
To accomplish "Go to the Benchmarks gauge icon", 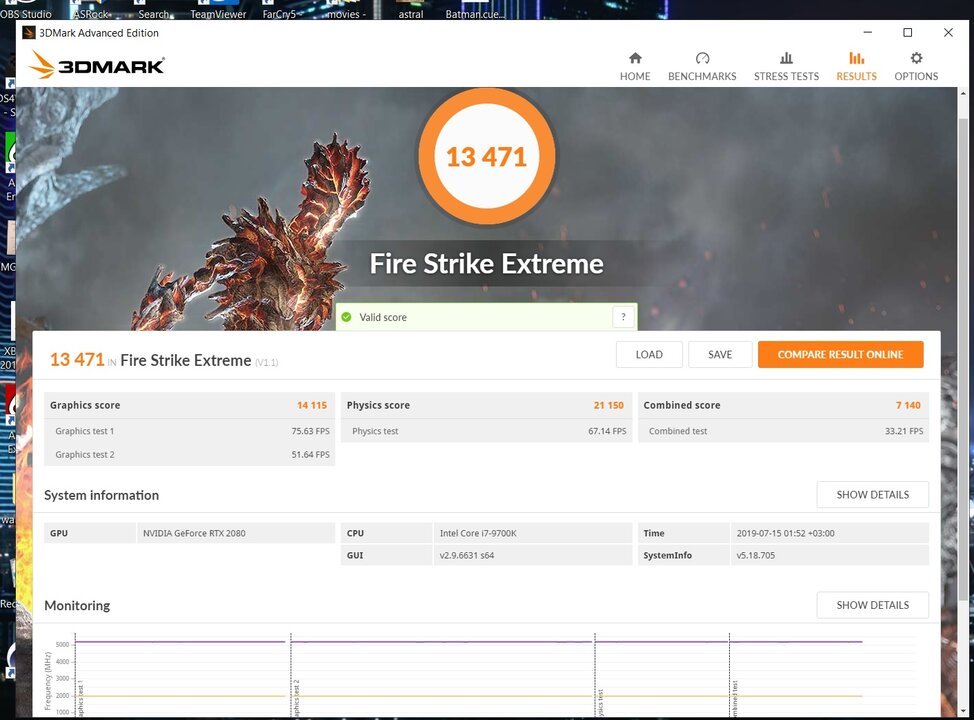I will click(702, 58).
